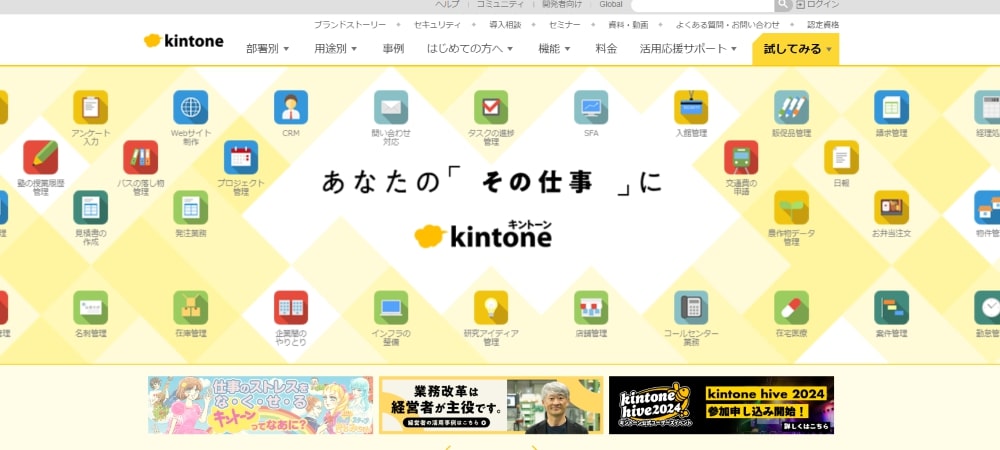Select the 発注業務 green sheet icon

tap(191, 207)
